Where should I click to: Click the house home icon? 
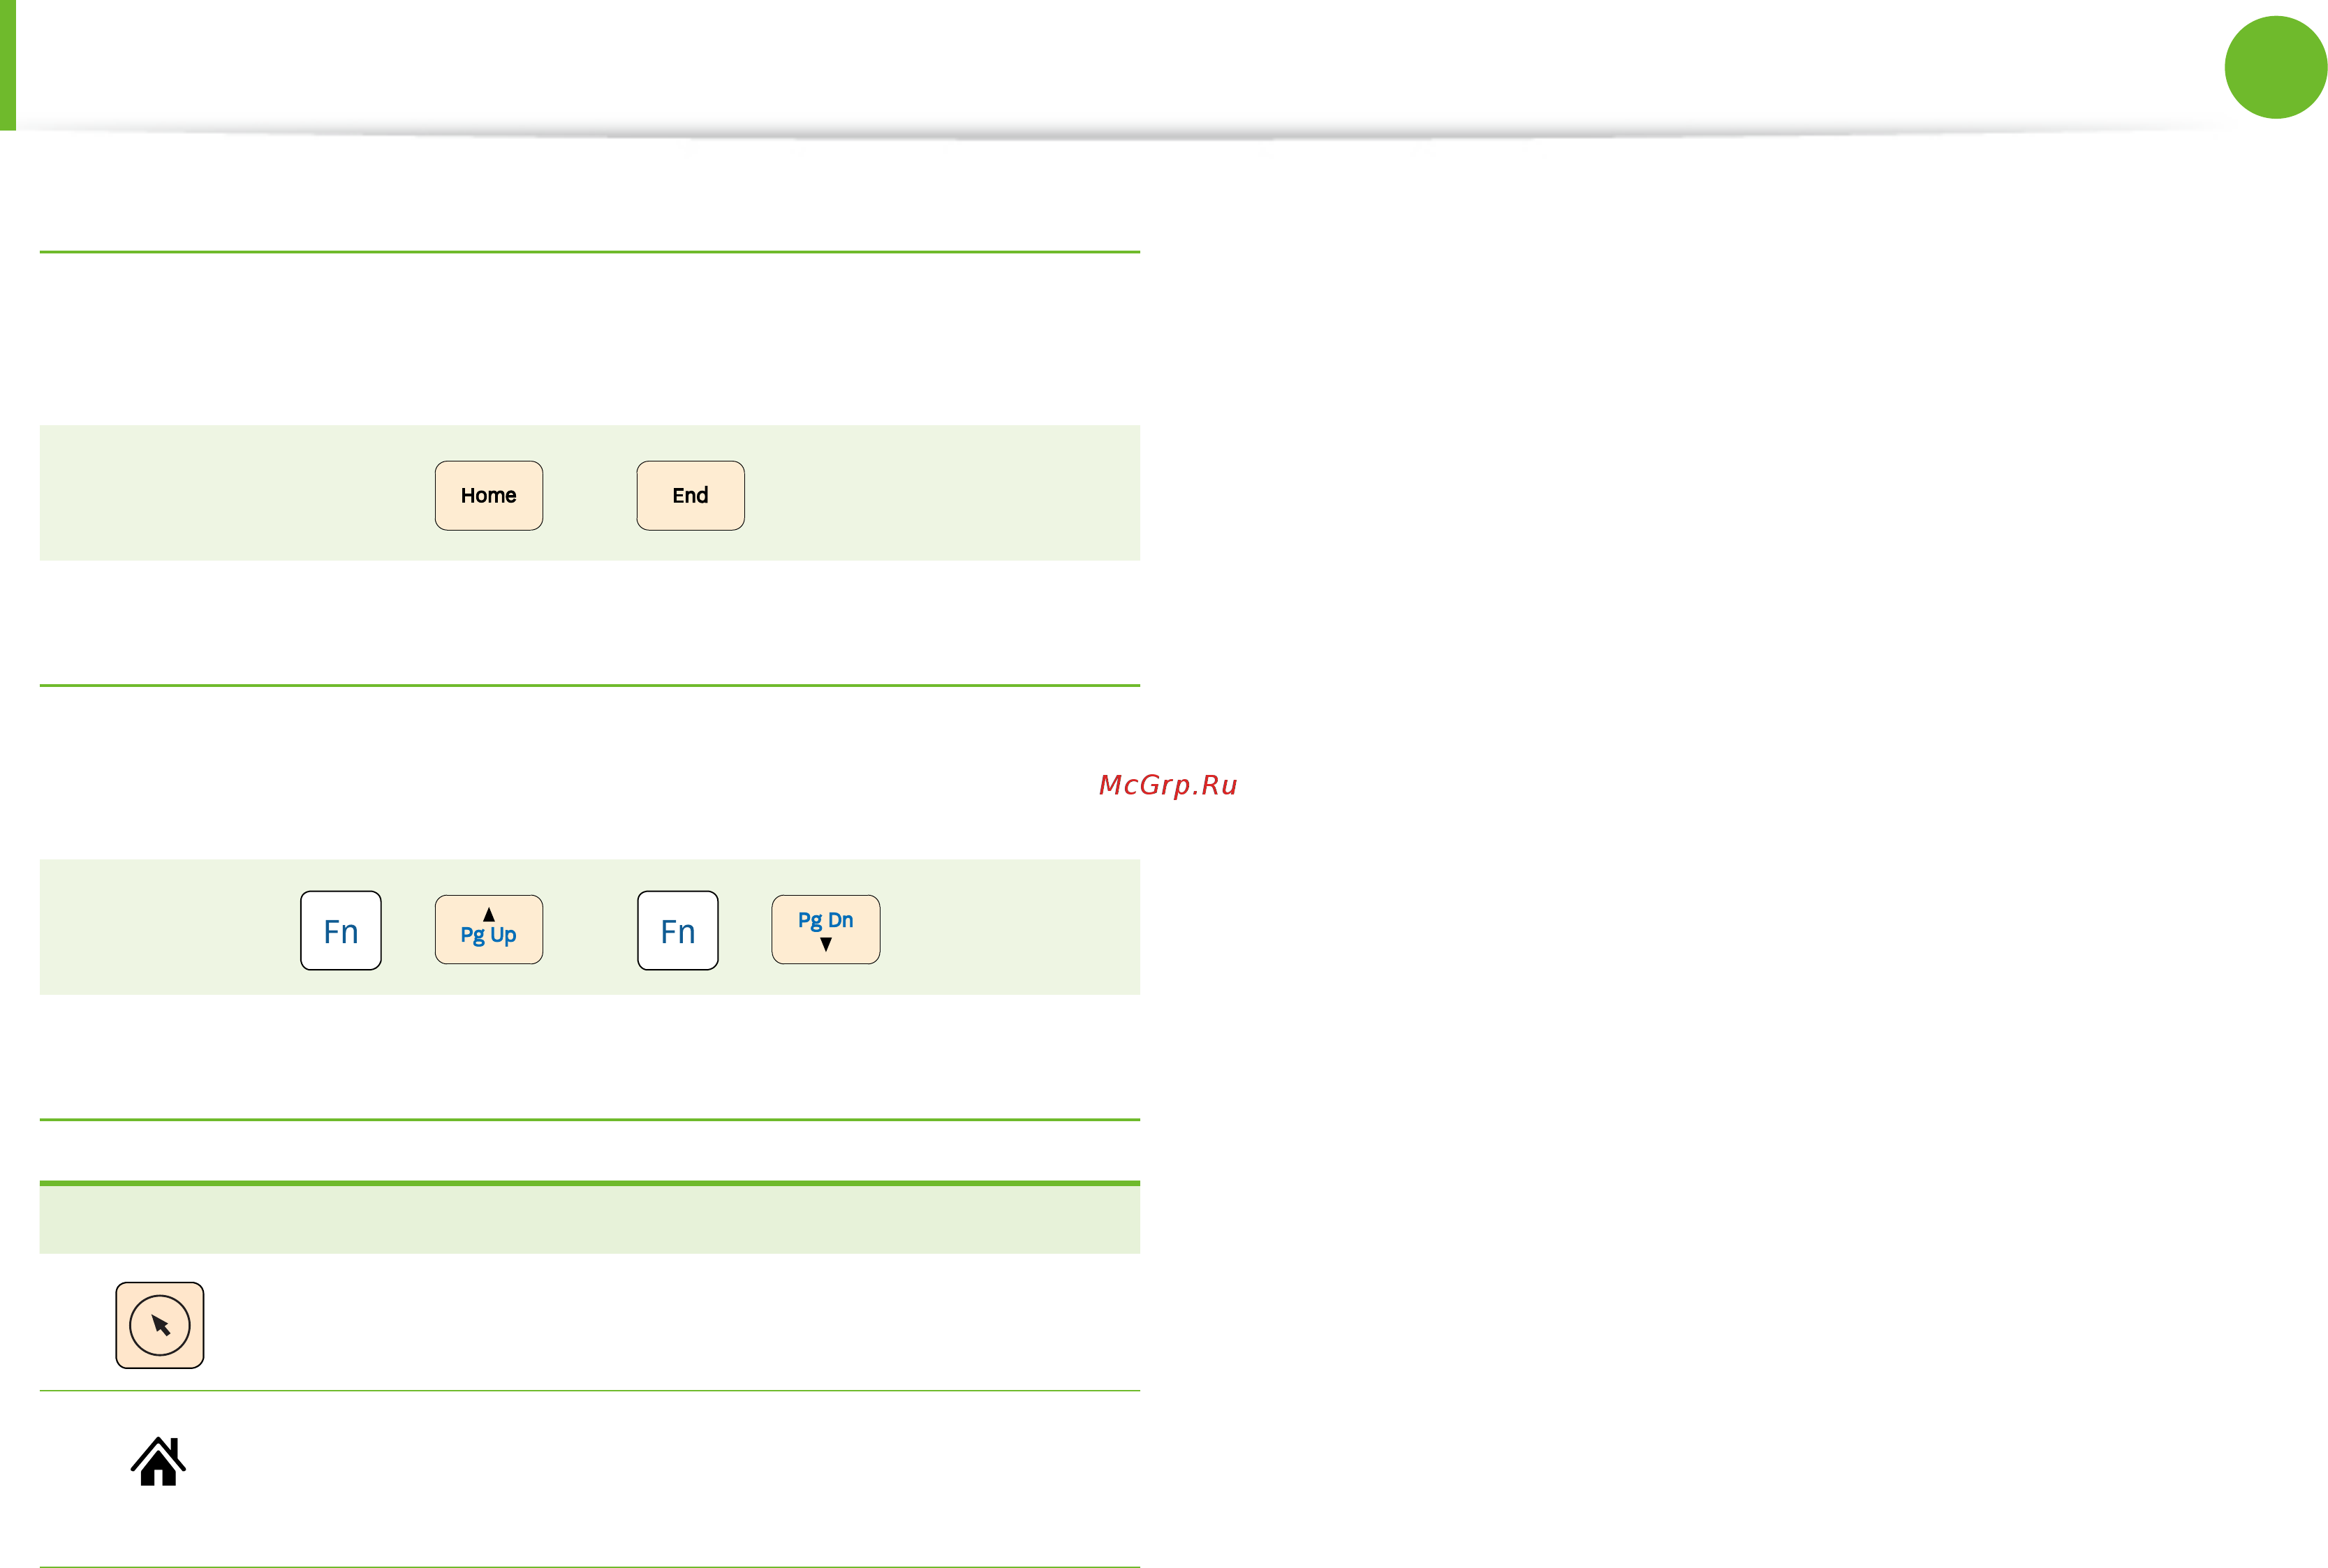(x=158, y=1461)
